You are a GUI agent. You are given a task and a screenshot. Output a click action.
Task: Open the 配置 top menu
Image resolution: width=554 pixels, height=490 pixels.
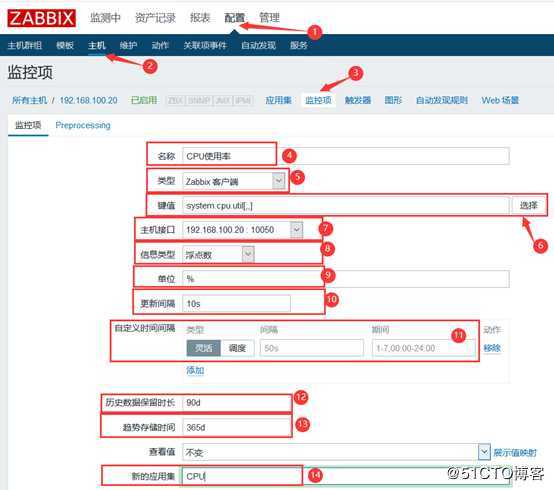coord(234,18)
